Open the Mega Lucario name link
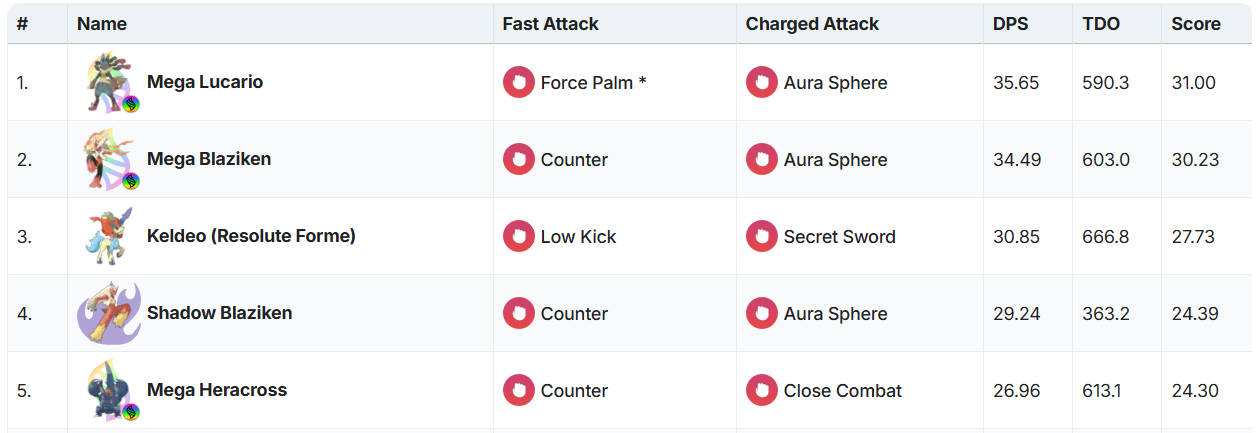Viewport: 1257px width, 433px height. [205, 82]
